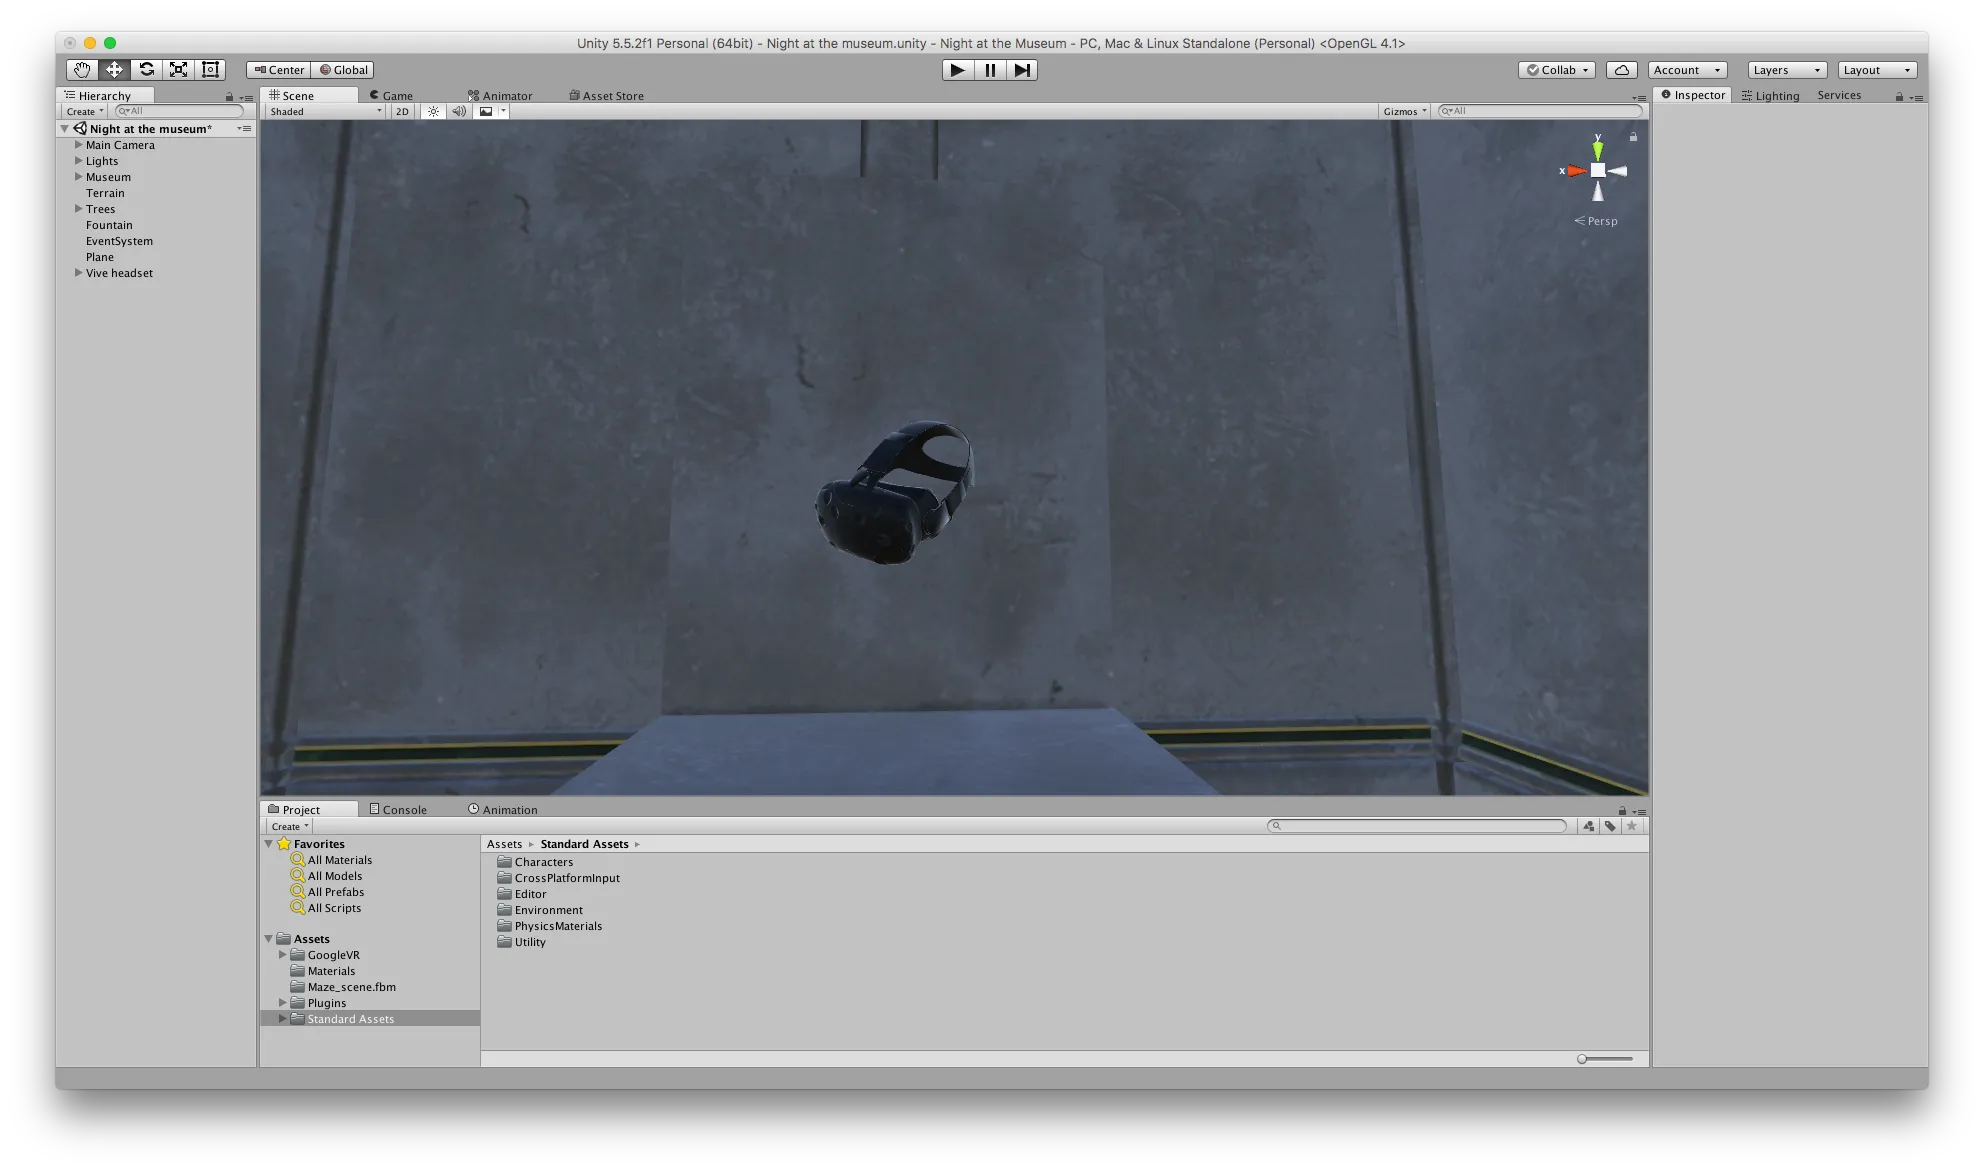Click the Step frame button
Viewport: 1984px width, 1169px height.
1021,70
